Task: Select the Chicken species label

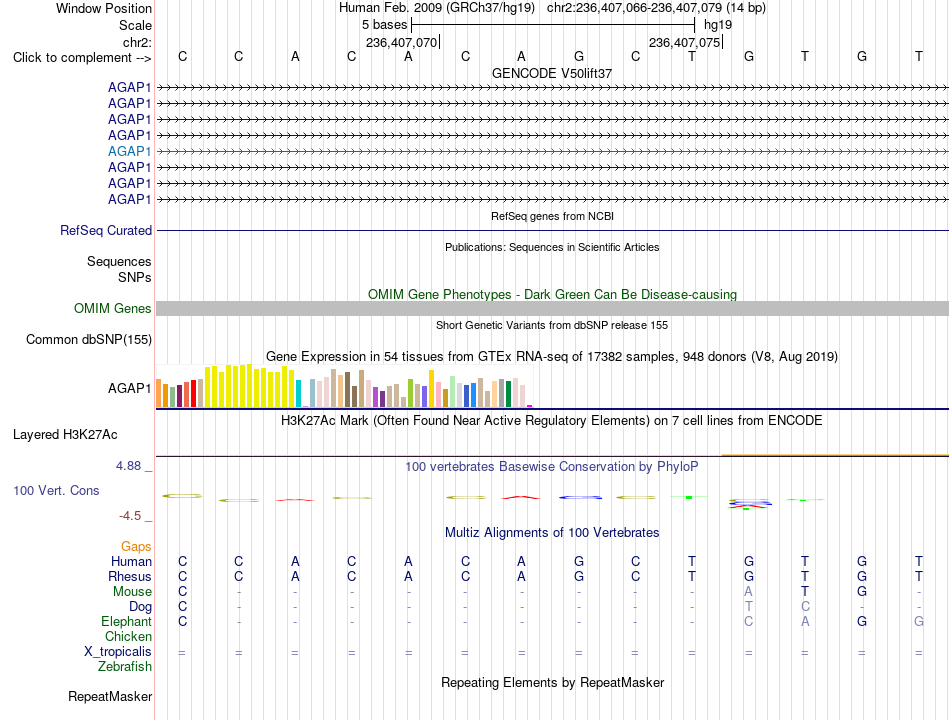Action: (128, 636)
